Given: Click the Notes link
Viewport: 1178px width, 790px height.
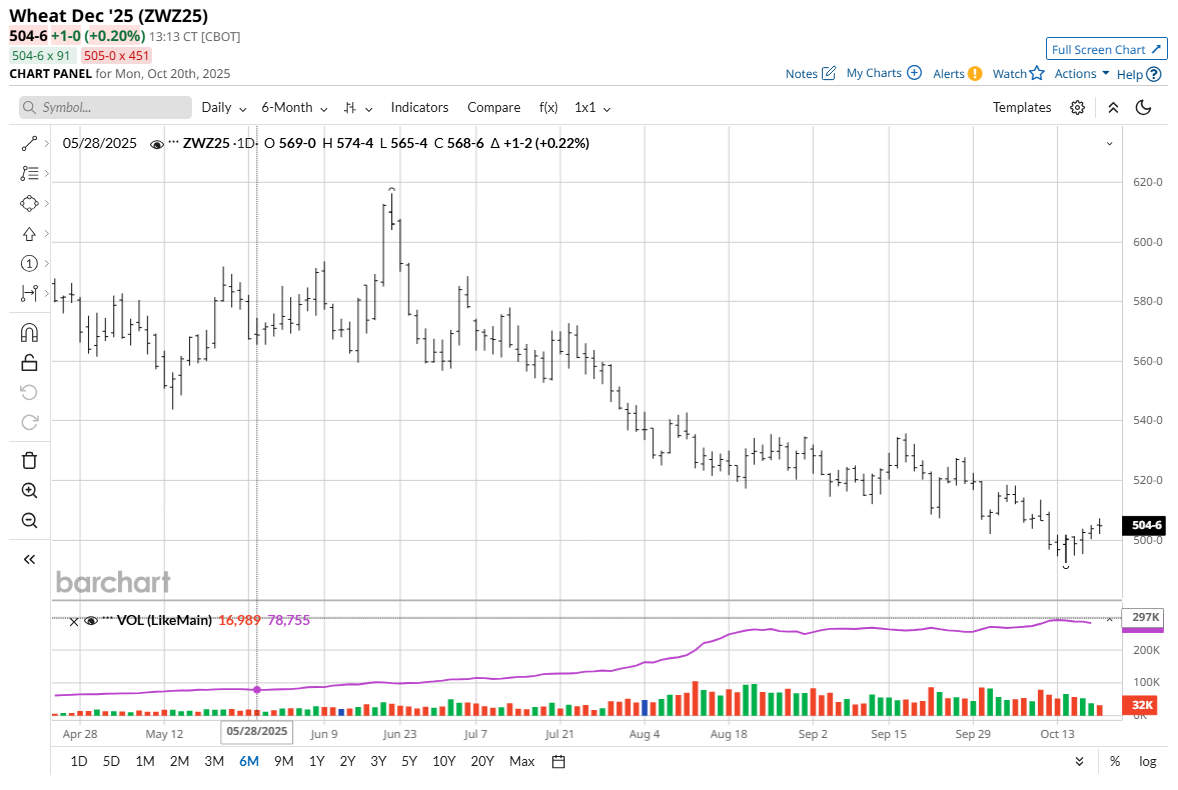Looking at the screenshot, I should click(801, 74).
